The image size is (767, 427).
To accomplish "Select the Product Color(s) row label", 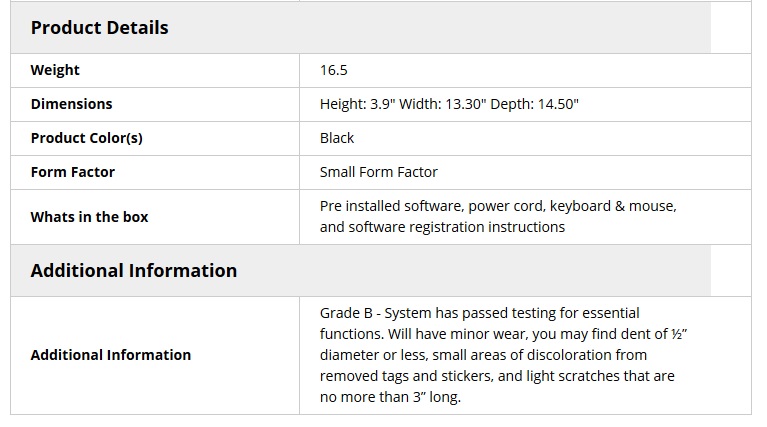I will (x=86, y=138).
